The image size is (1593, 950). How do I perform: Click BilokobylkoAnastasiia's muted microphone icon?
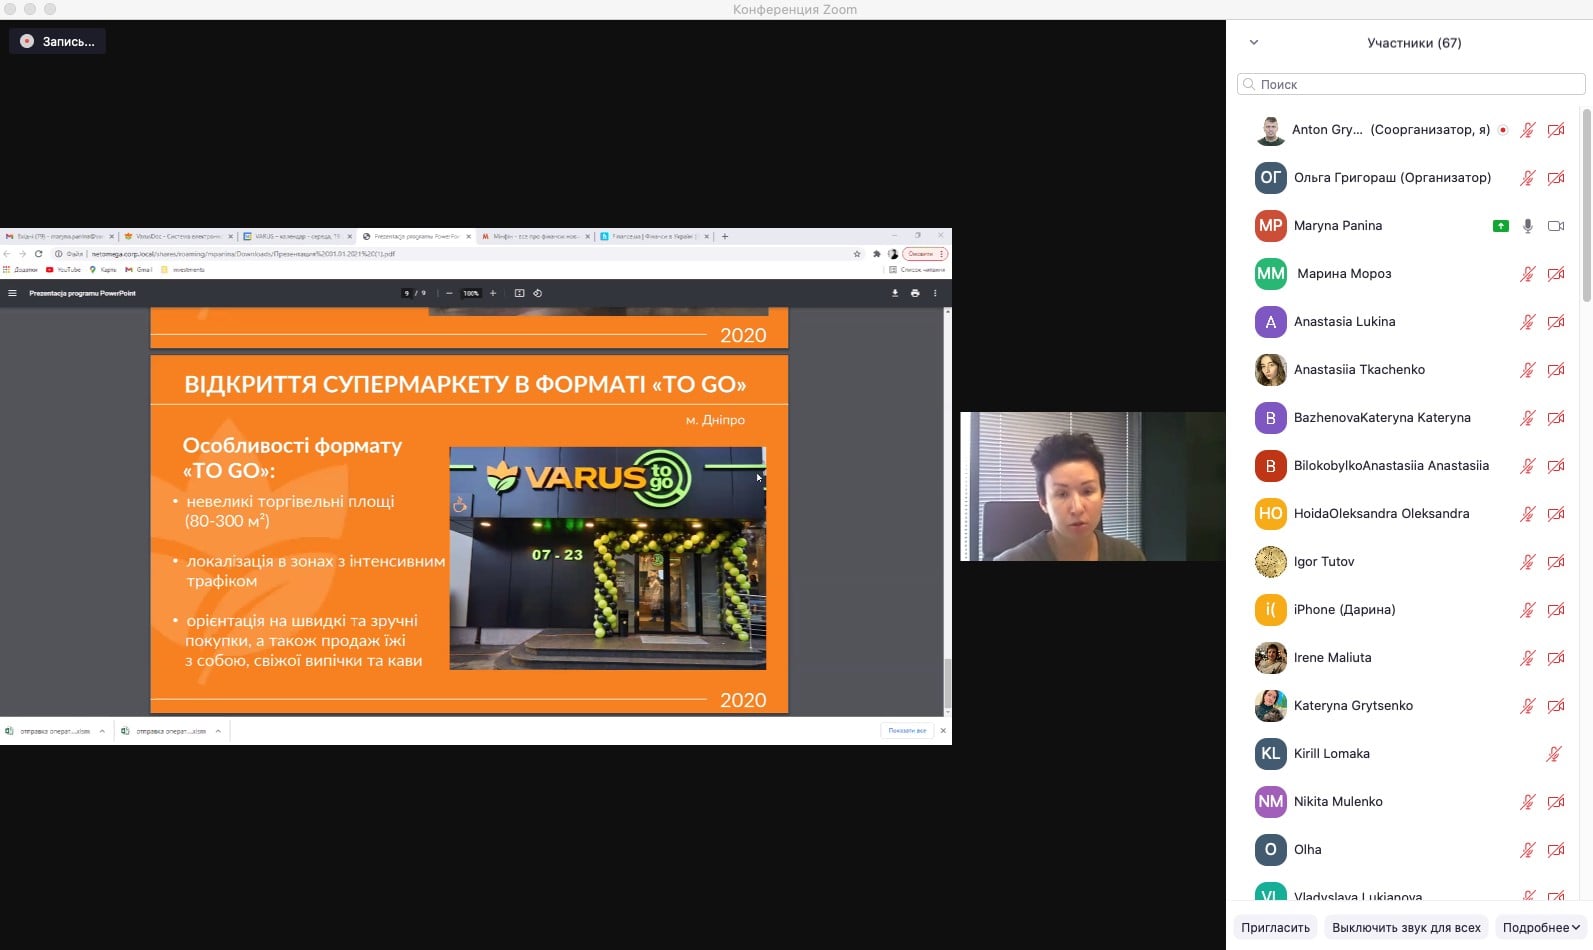1527,466
